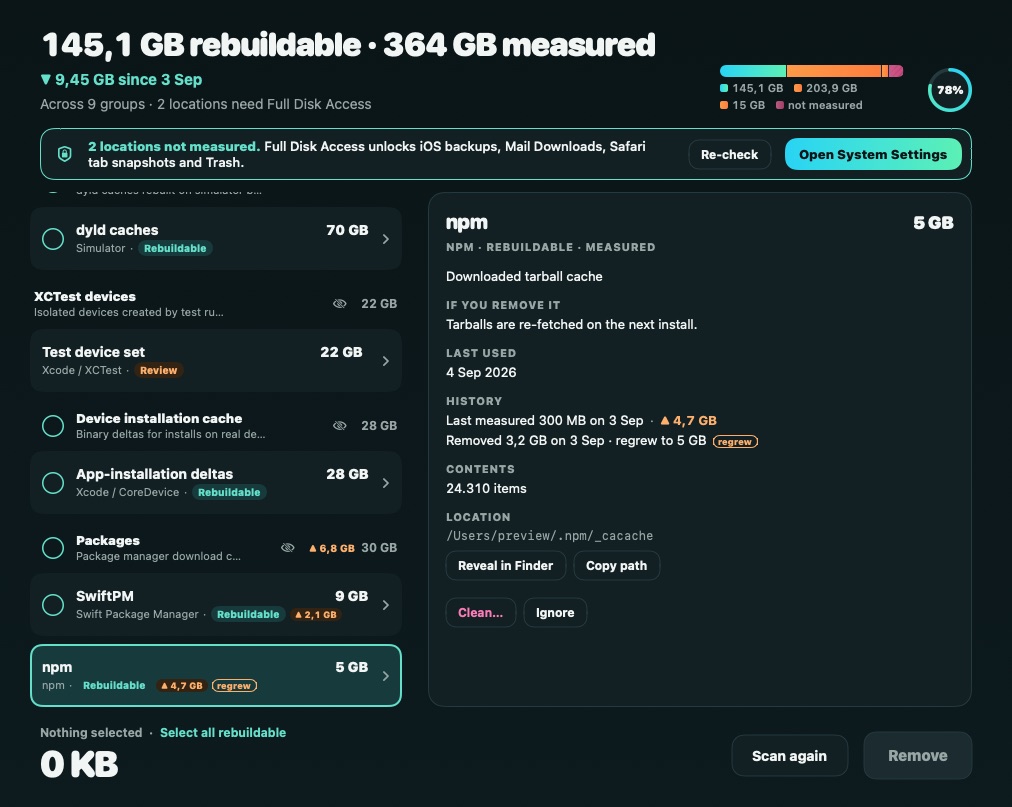Image resolution: width=1012 pixels, height=807 pixels.
Task: Select the App-installation deltas circle
Action: point(53,483)
